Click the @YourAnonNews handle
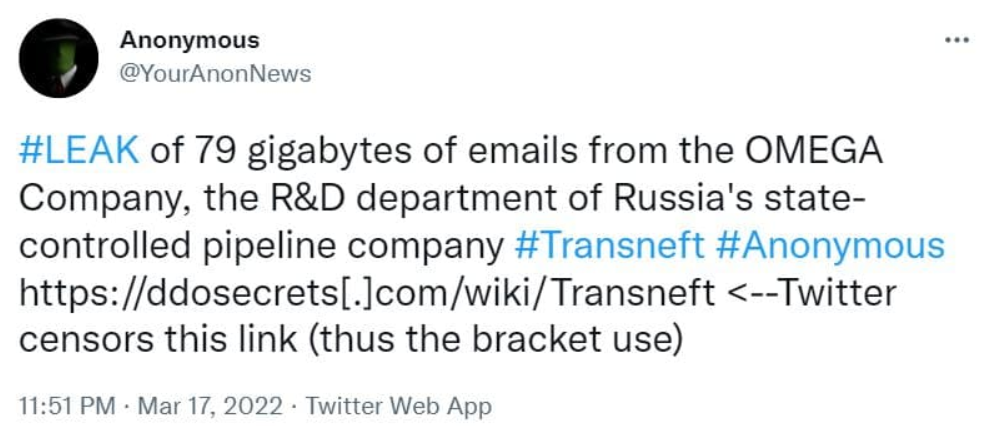This screenshot has height=426, width=984. click(x=215, y=73)
